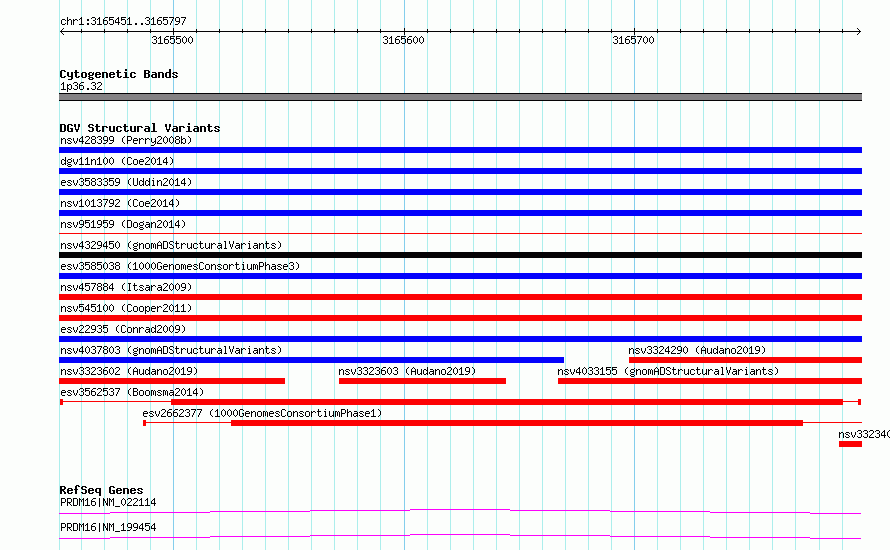This screenshot has height=550, width=890.
Task: Click the esv3562537 (Boomsma2014) label
Action: (x=132, y=392)
